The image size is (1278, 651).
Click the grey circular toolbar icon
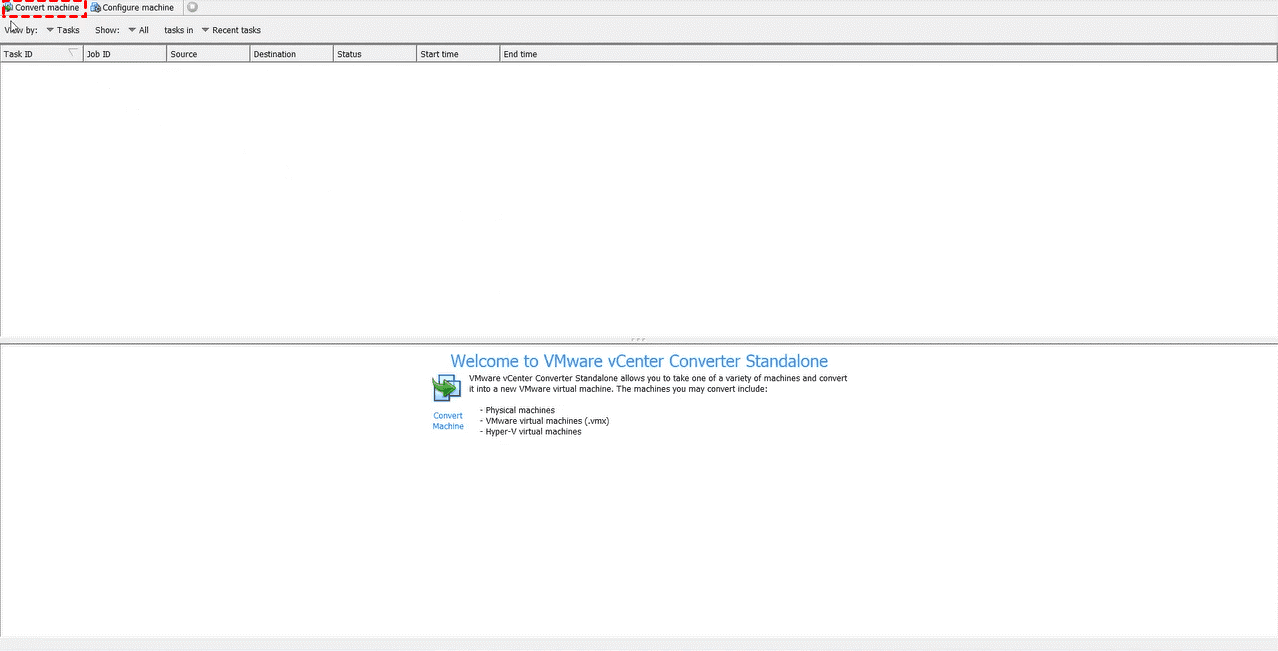pos(192,8)
